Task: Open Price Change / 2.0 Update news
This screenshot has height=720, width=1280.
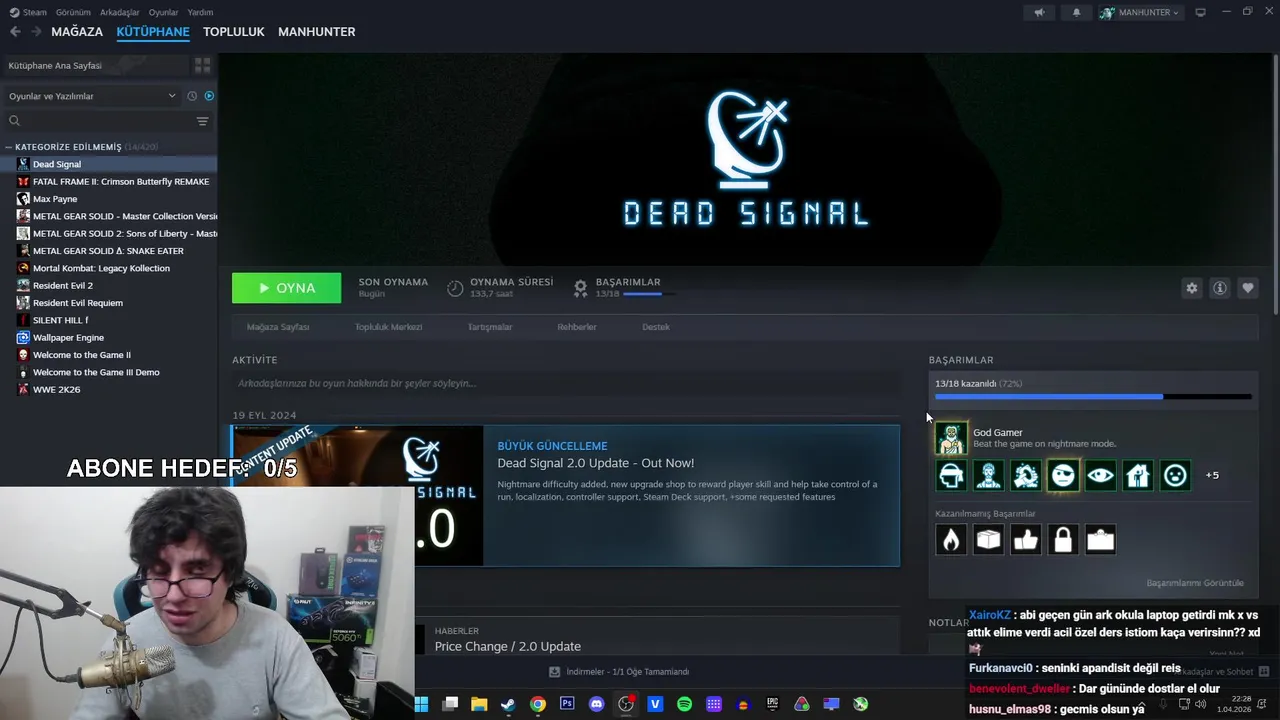Action: (x=507, y=646)
